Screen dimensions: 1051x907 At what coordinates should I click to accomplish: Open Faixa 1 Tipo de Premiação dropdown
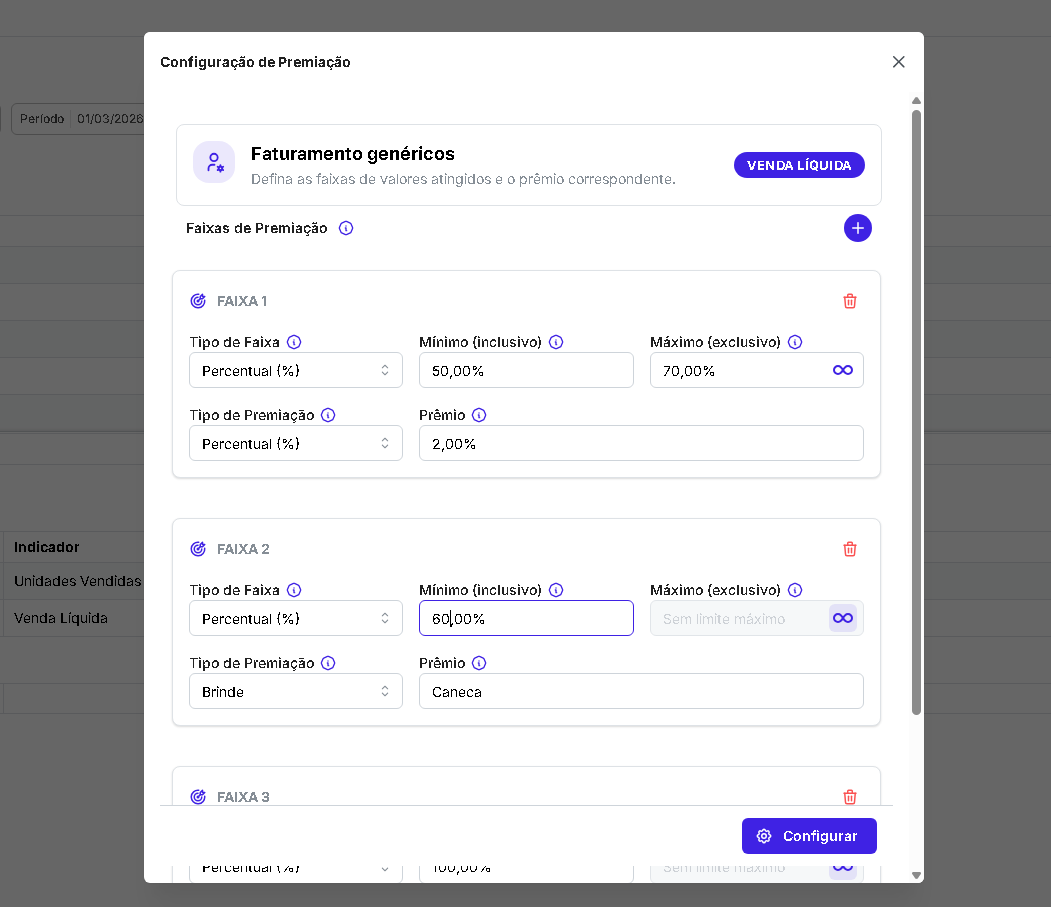(296, 443)
